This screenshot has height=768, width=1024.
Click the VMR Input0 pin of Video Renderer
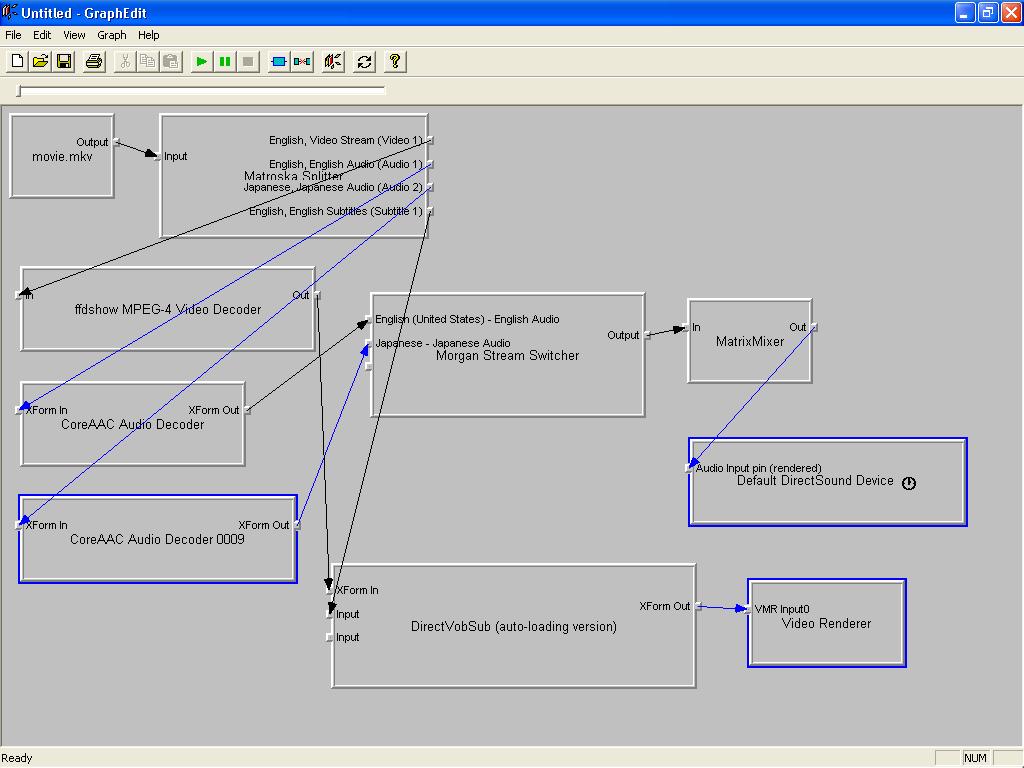tap(746, 609)
